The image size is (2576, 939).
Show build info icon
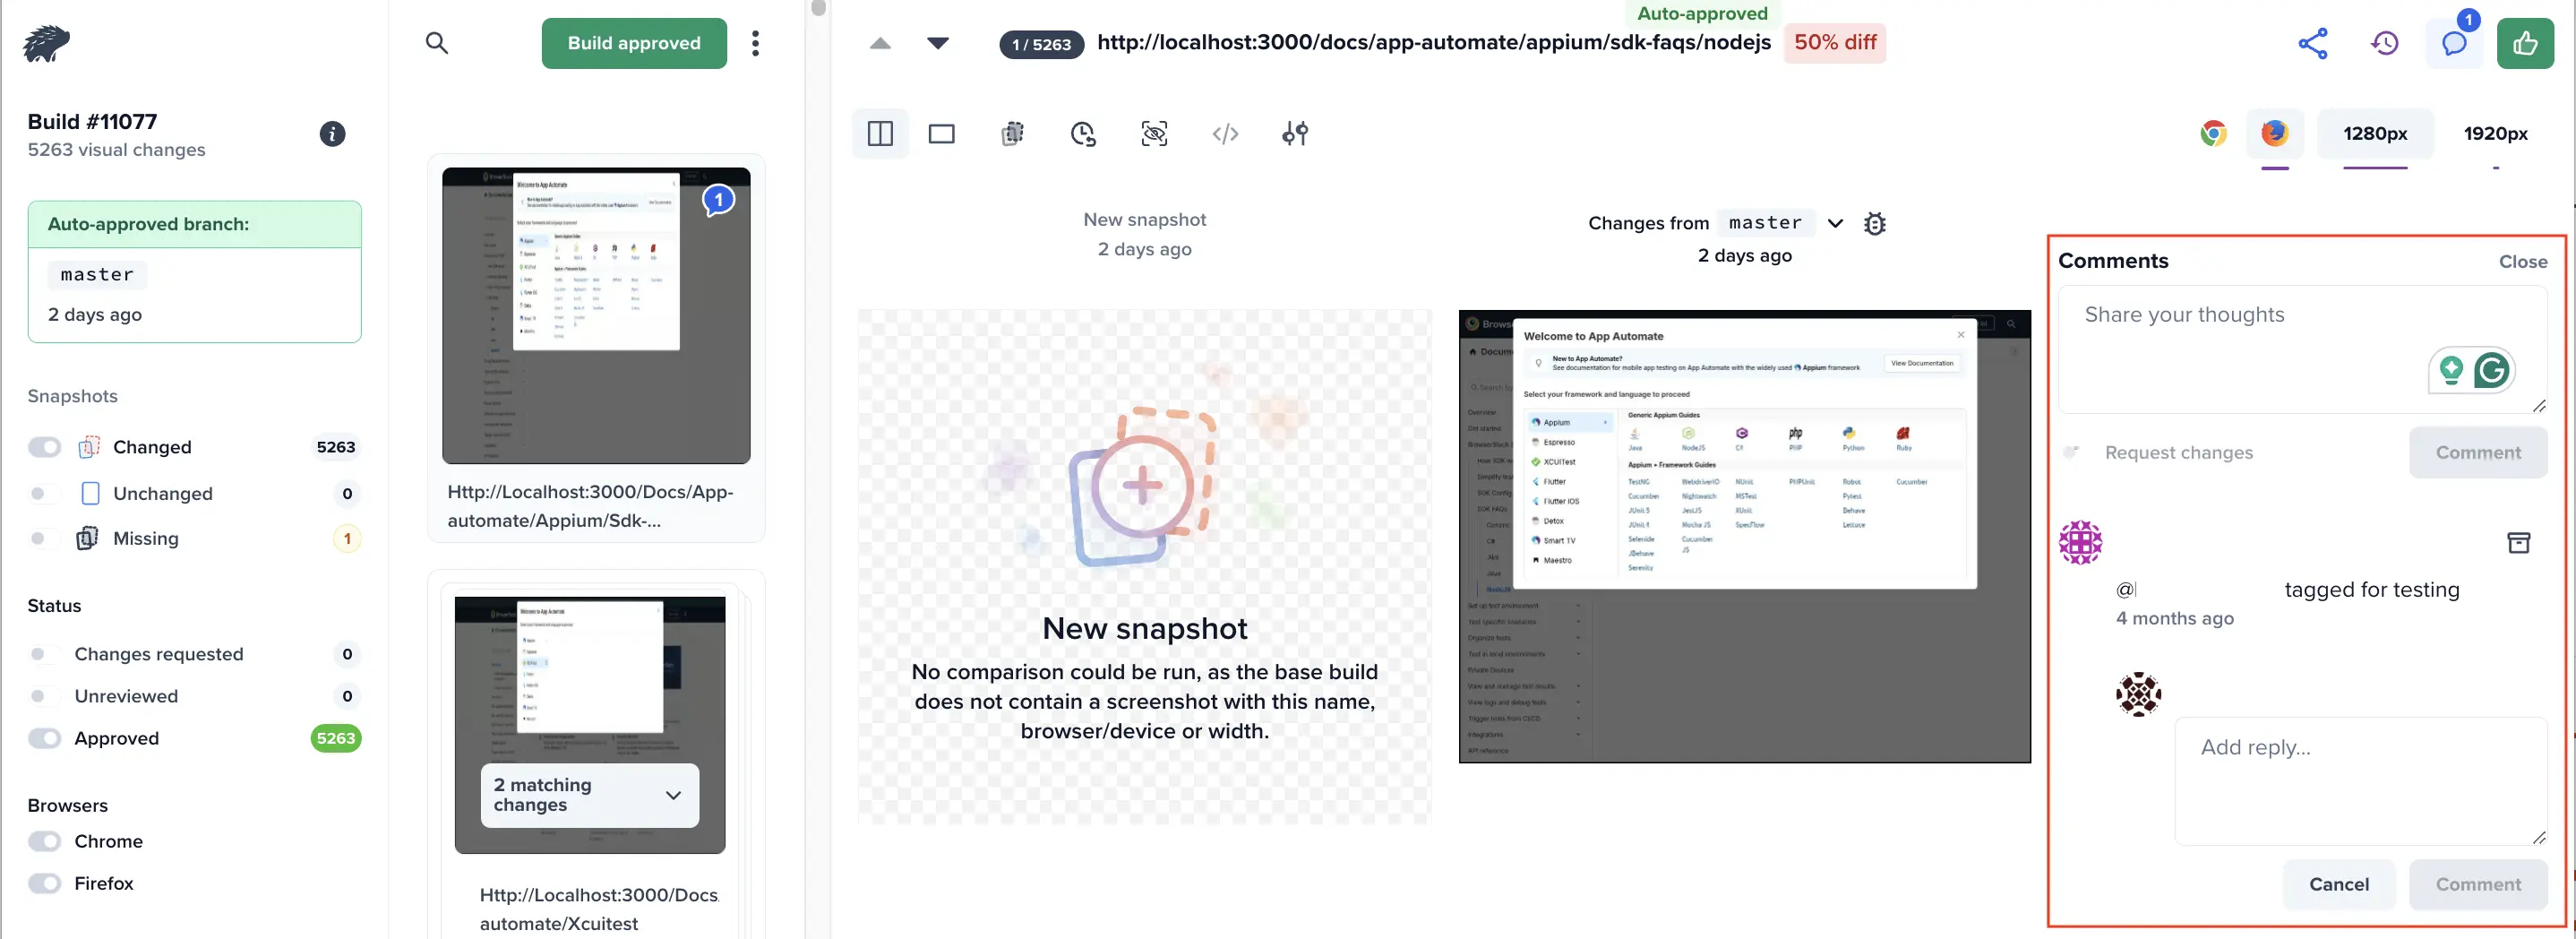pos(332,134)
